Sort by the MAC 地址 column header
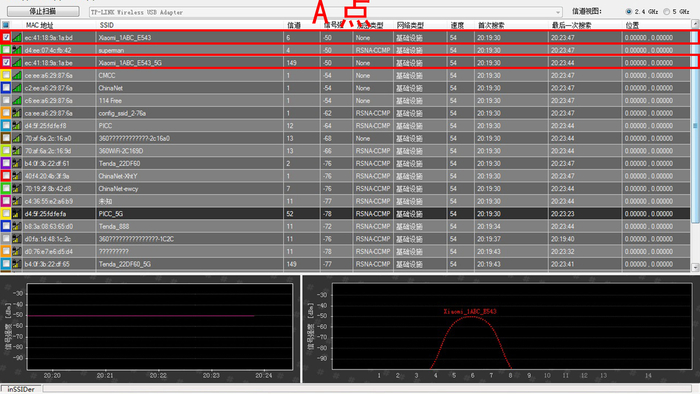 pos(39,25)
